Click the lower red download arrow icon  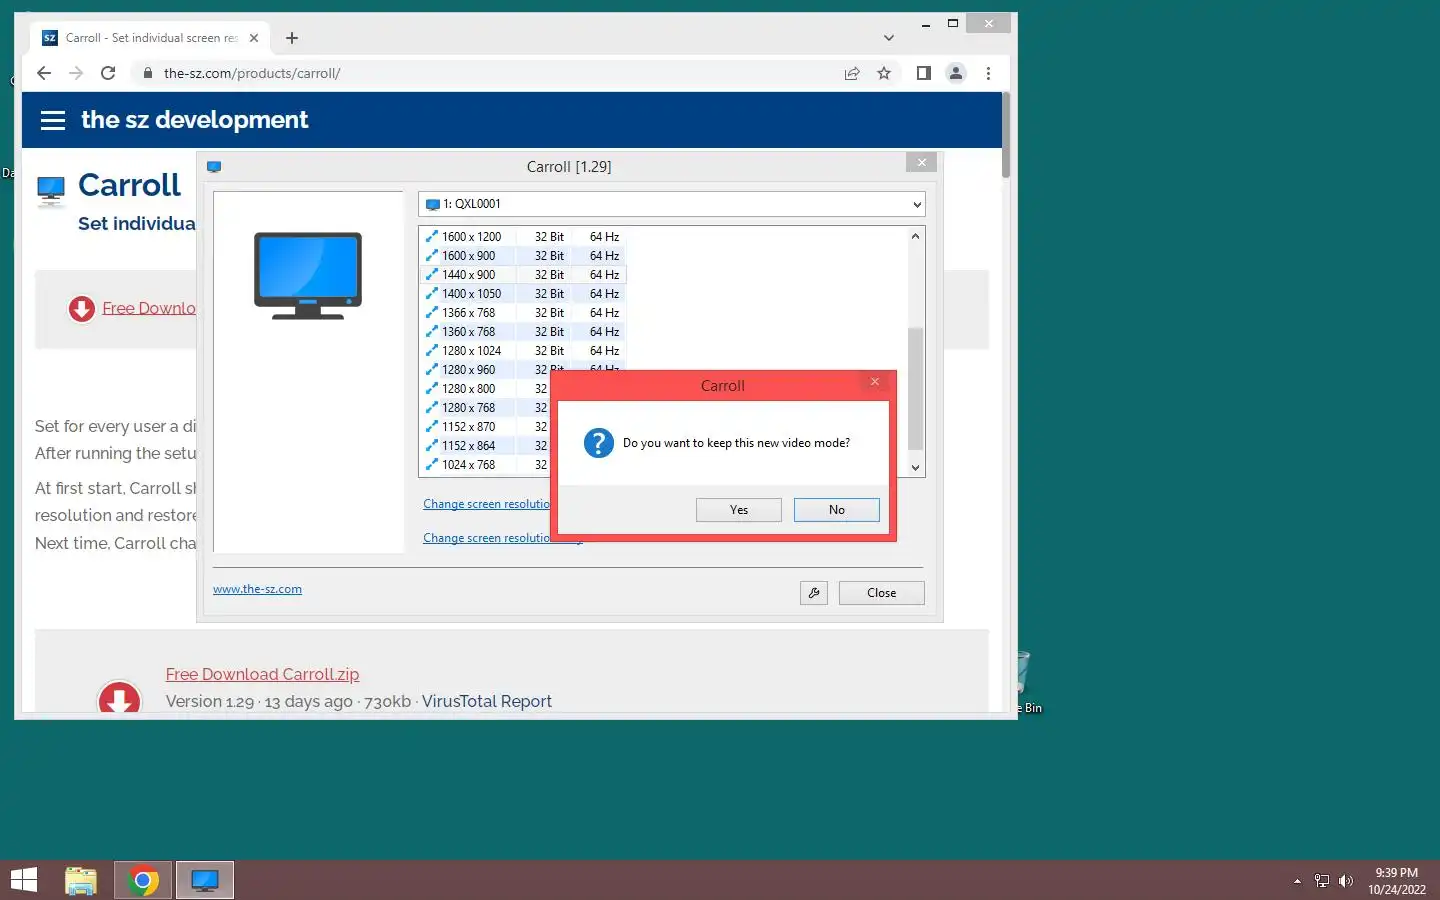click(119, 696)
